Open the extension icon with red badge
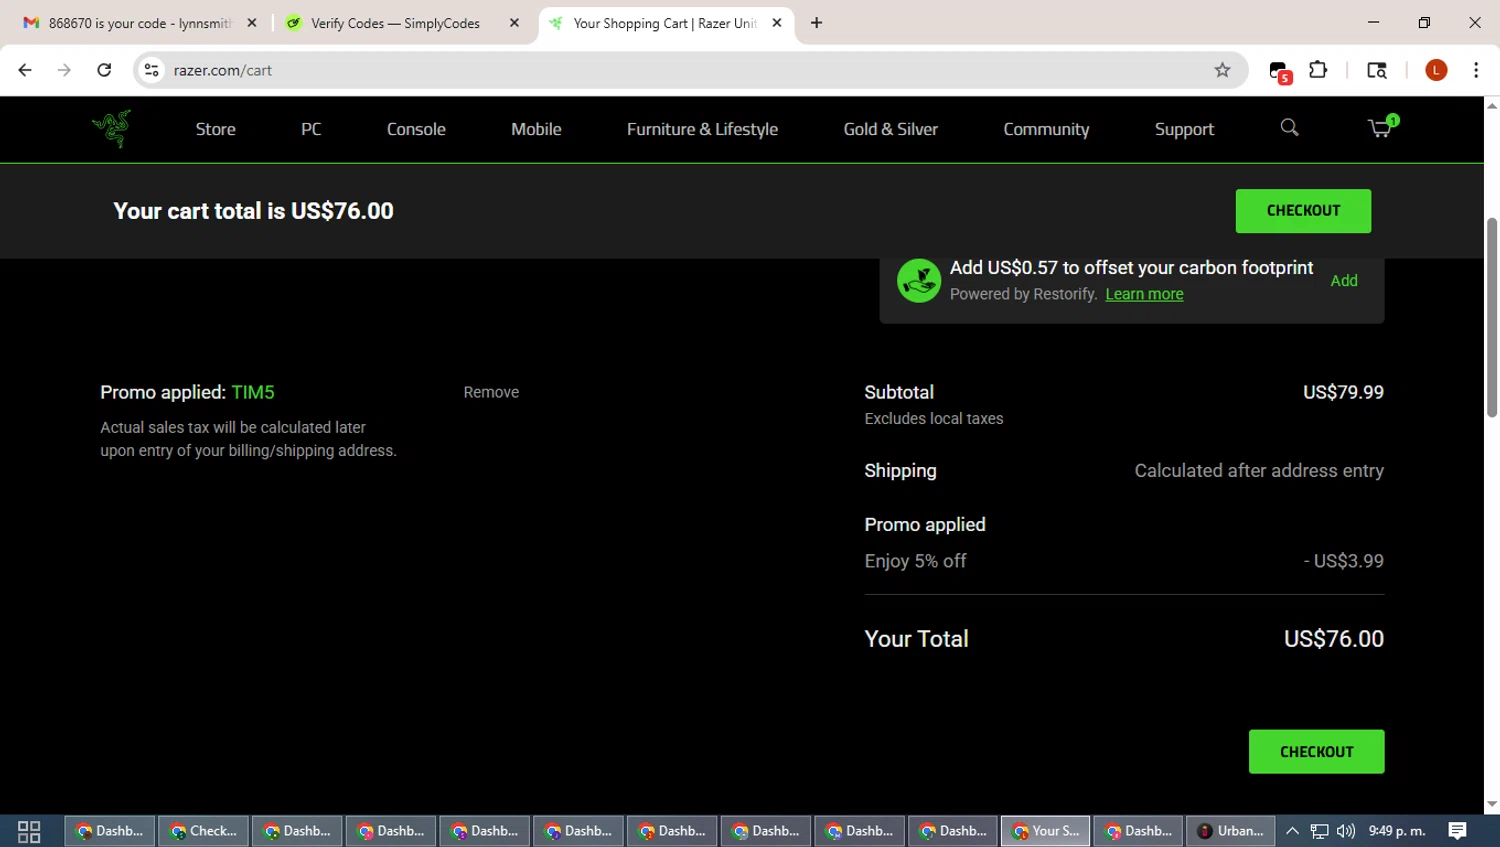The image size is (1500, 847). tap(1280, 71)
